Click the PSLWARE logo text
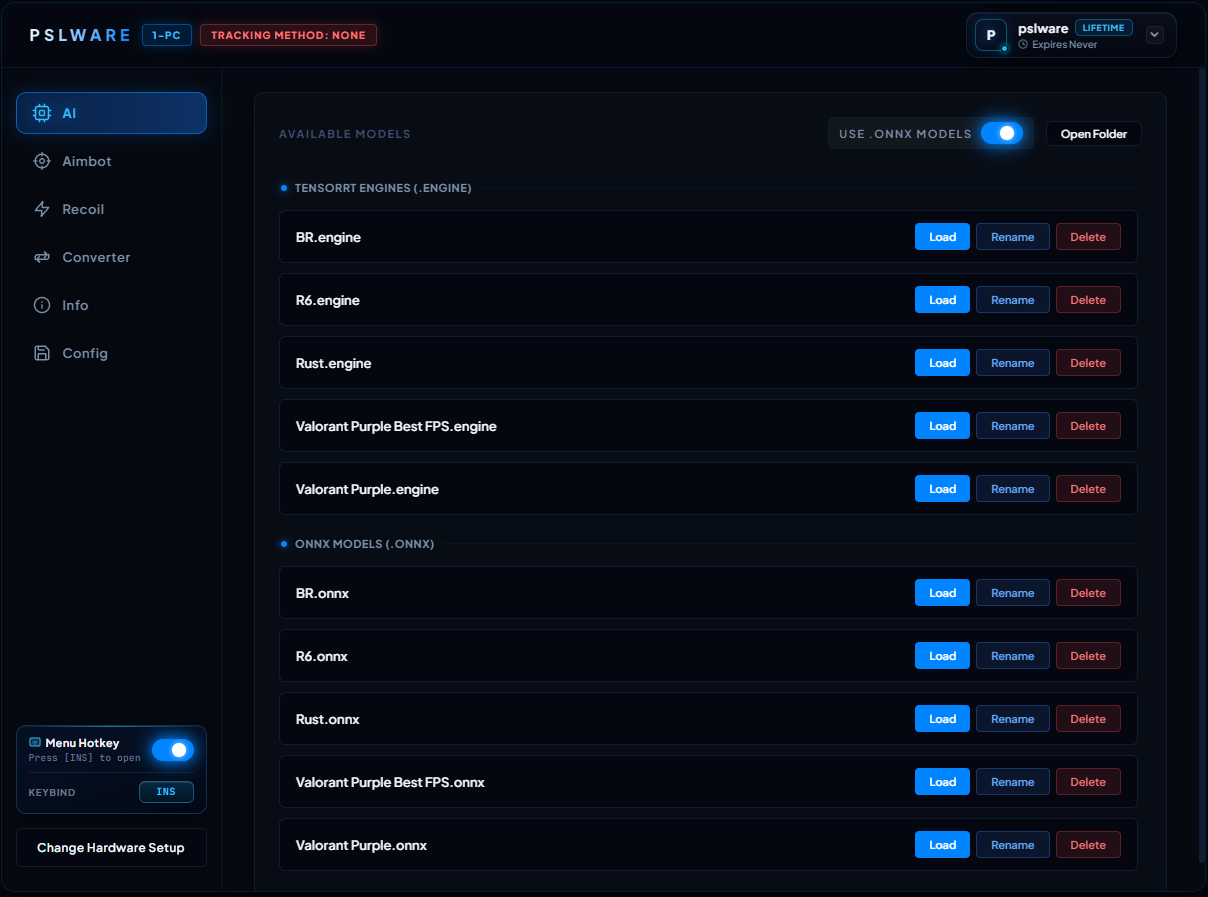 pyautogui.click(x=80, y=35)
